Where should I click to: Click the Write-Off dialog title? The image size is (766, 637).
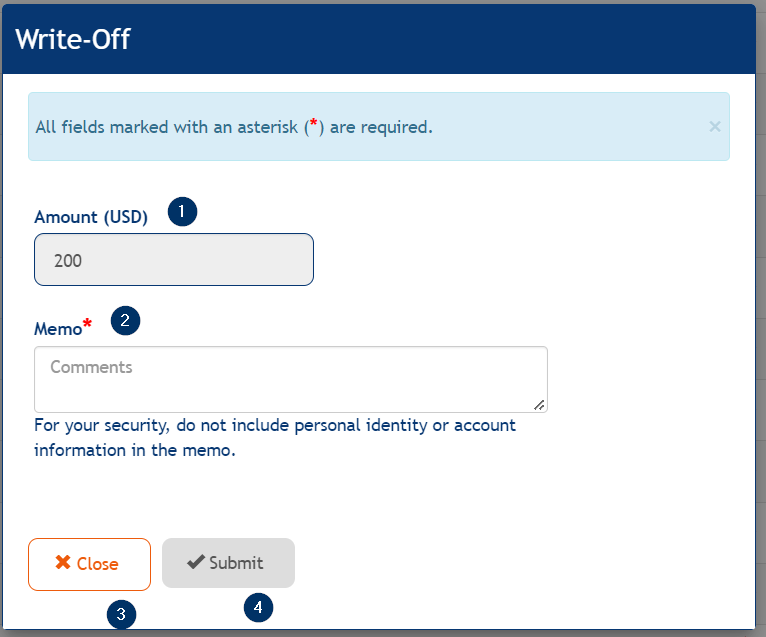click(x=73, y=40)
